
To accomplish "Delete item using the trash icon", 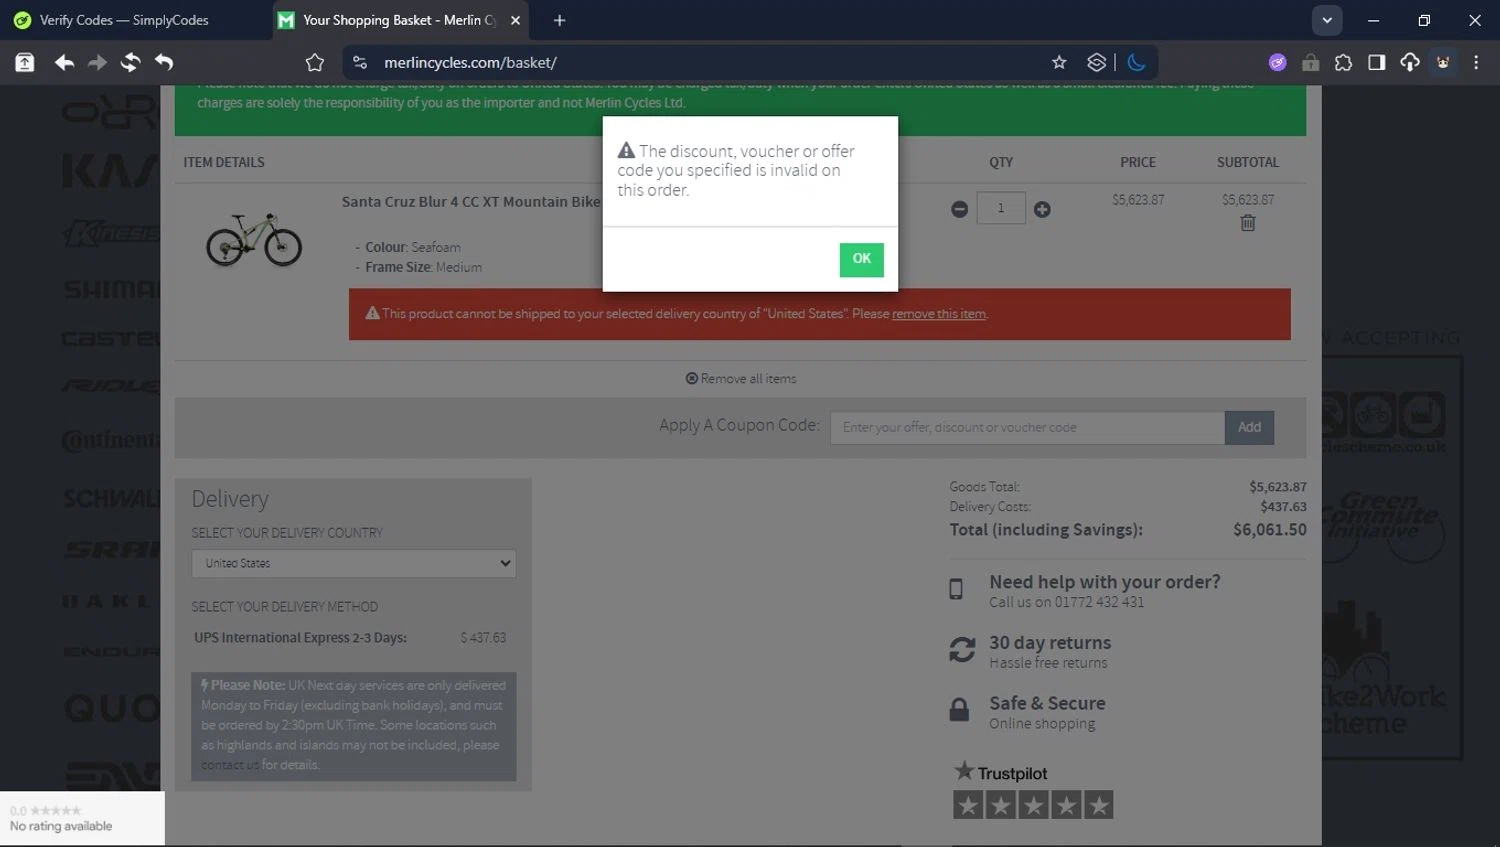I will [x=1248, y=223].
